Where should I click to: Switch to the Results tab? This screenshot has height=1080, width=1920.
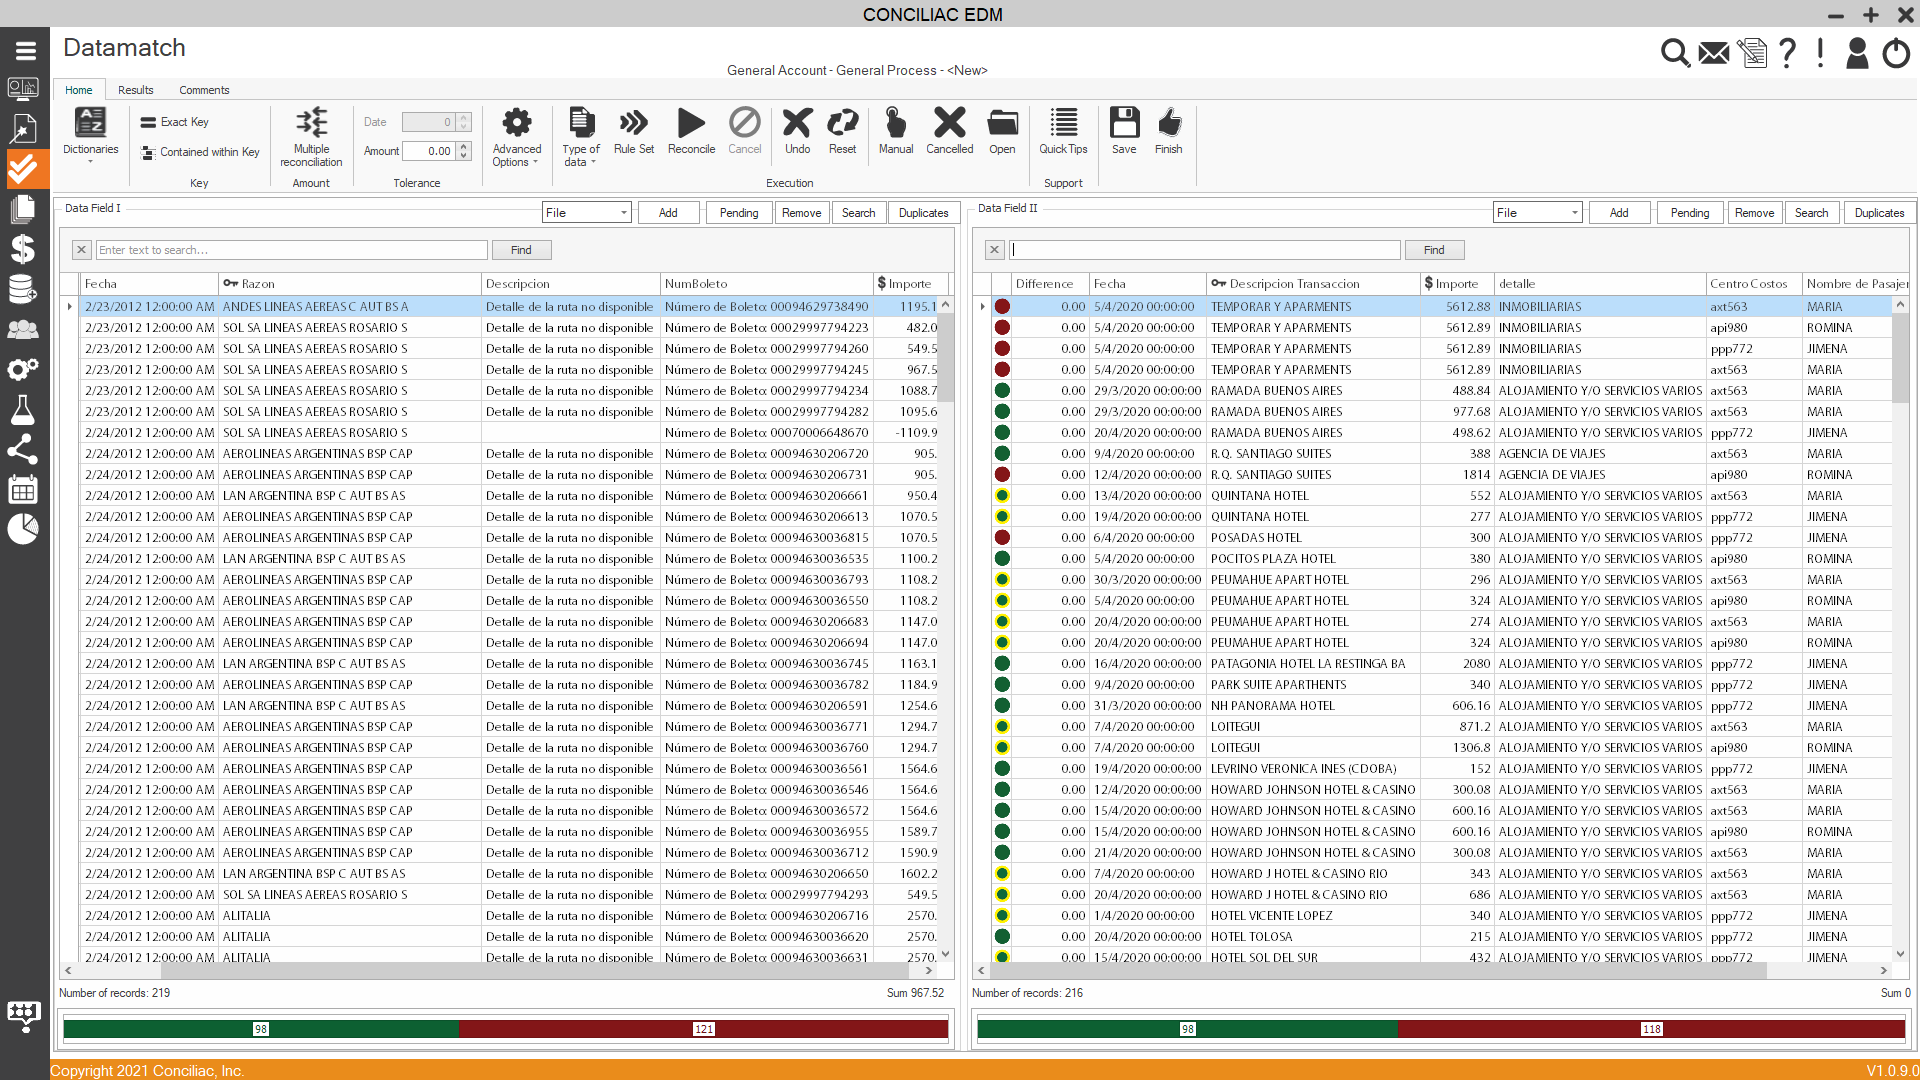136,90
